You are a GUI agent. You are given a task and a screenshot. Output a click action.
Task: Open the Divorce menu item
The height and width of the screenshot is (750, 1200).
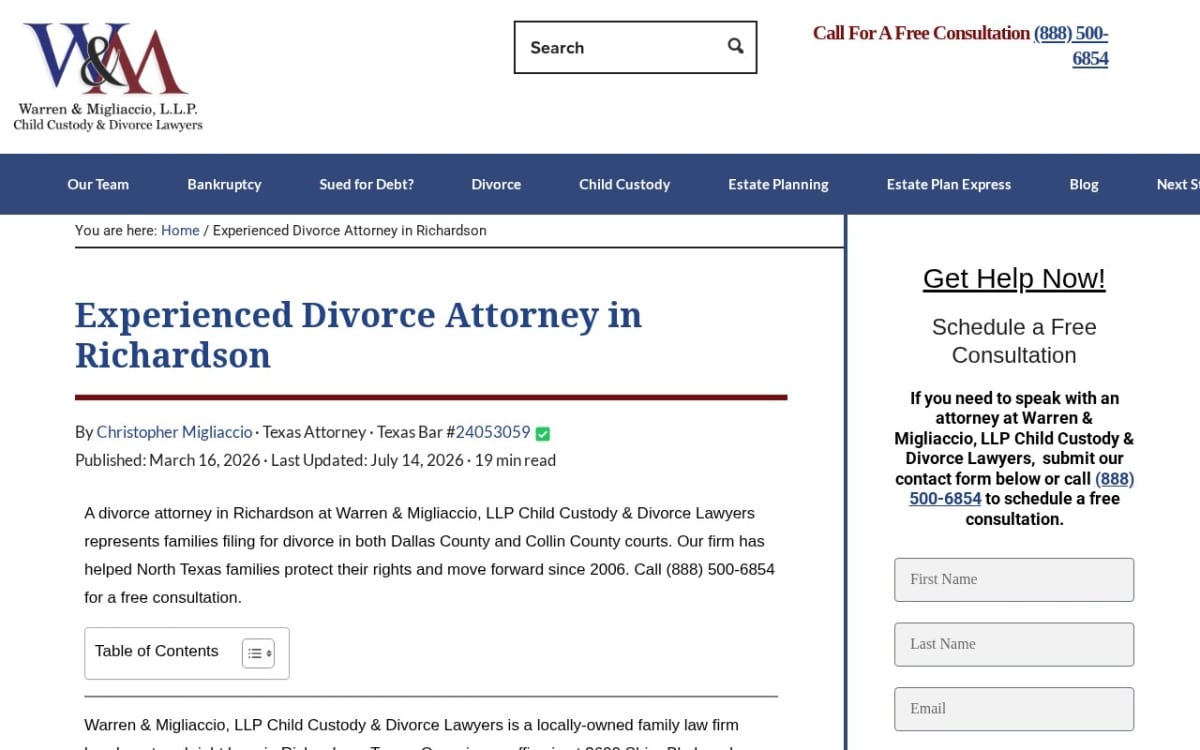click(496, 184)
